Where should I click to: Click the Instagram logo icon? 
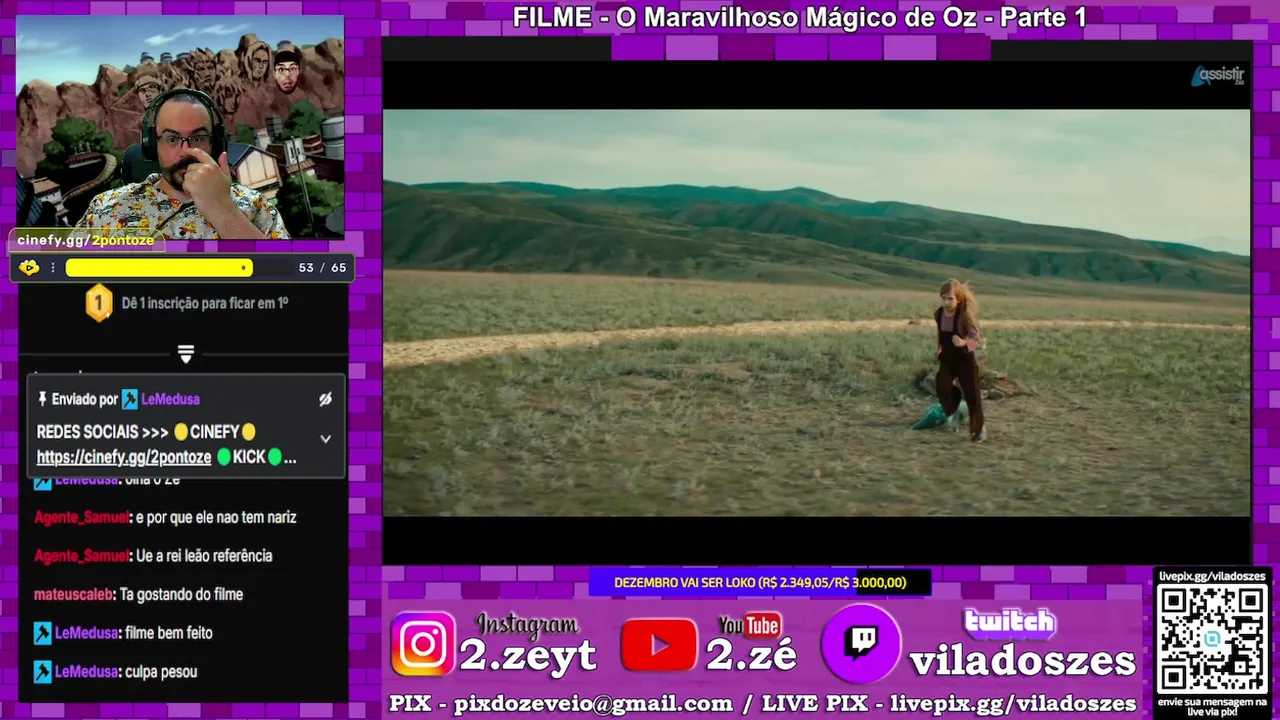[x=423, y=644]
